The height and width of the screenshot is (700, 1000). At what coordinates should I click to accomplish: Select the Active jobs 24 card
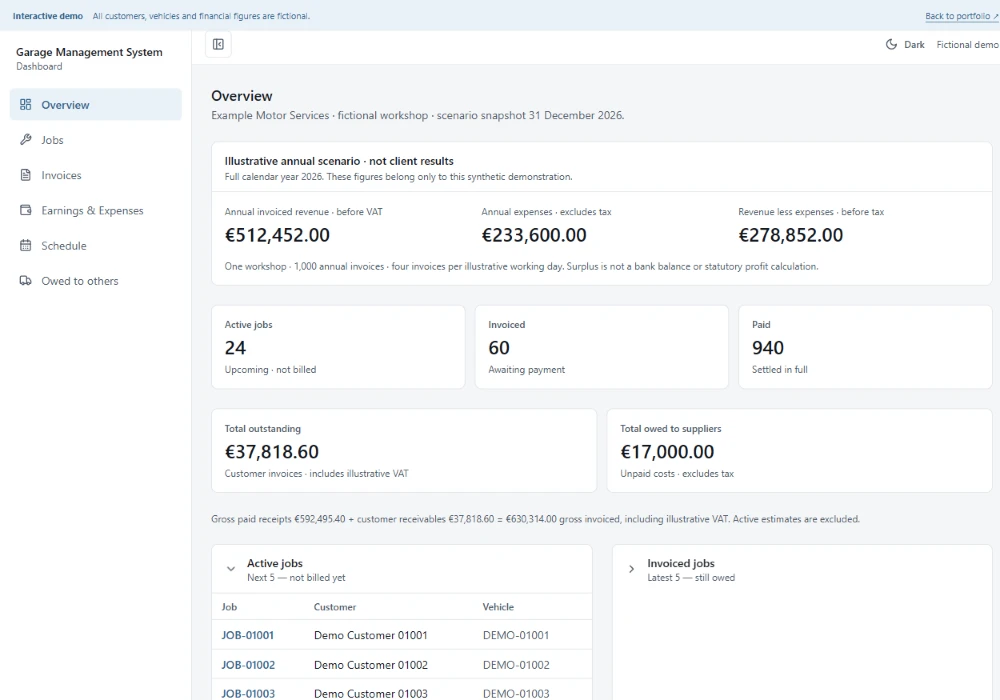pyautogui.click(x=338, y=347)
